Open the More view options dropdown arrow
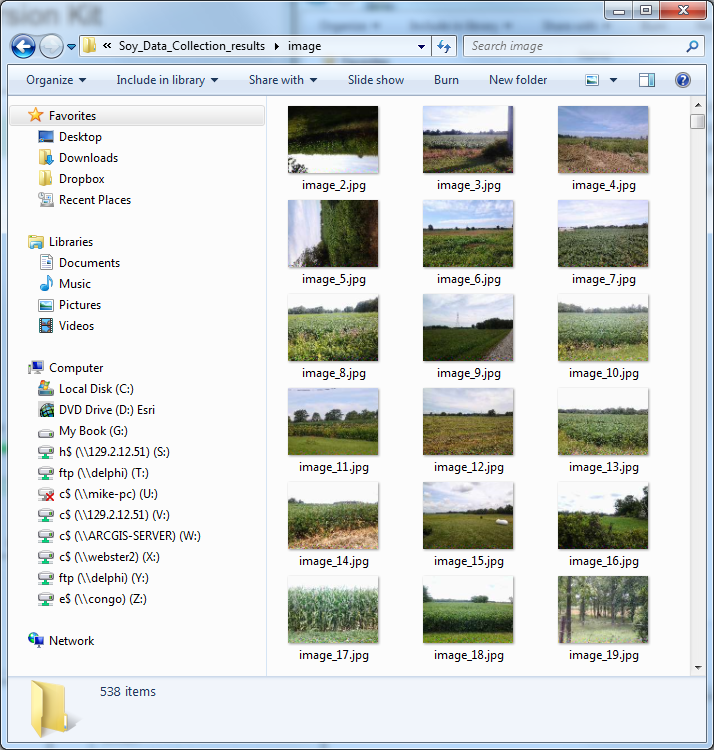714x750 pixels. [x=613, y=80]
